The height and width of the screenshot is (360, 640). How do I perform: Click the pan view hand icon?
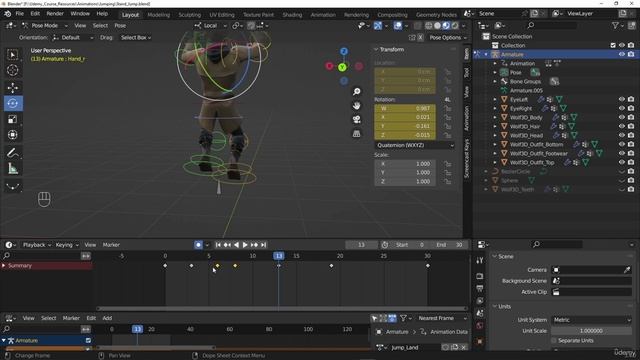357,106
